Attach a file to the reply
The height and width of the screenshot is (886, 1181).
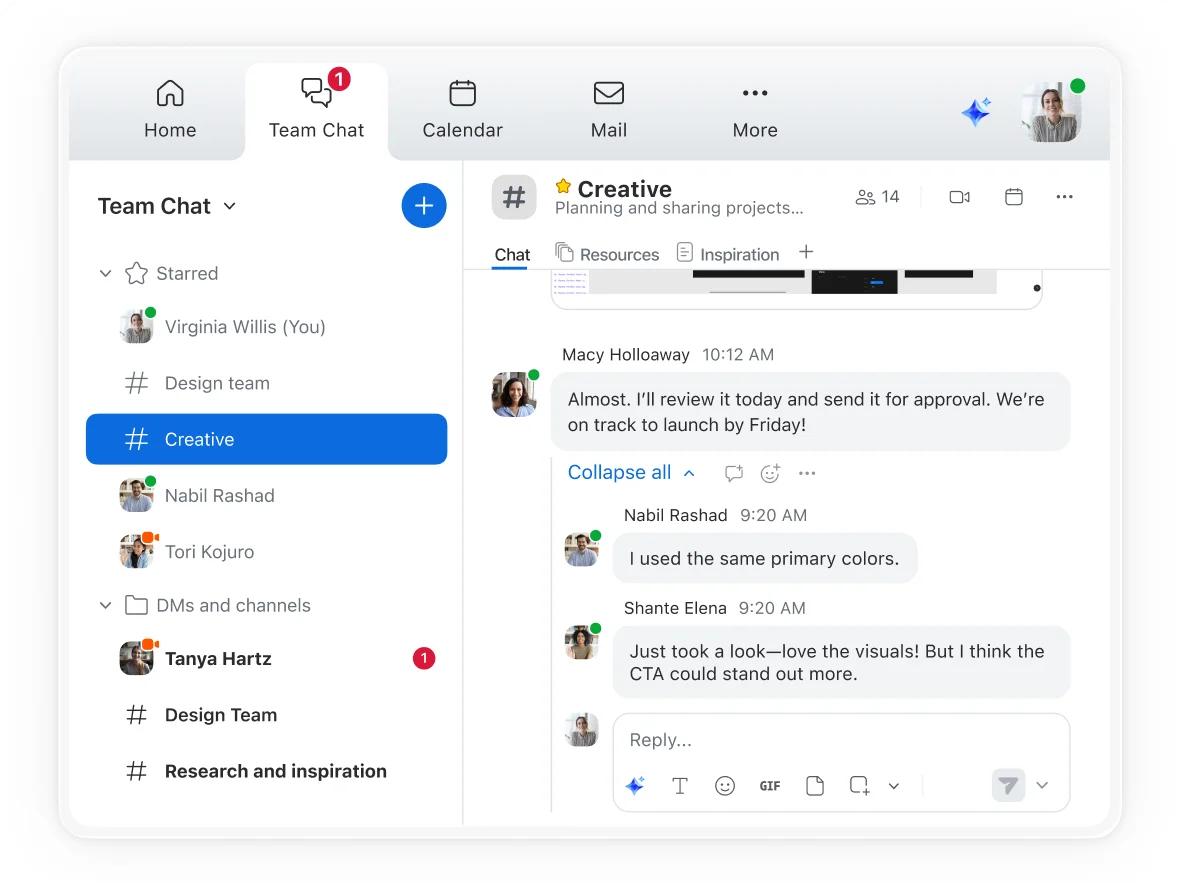coord(814,786)
